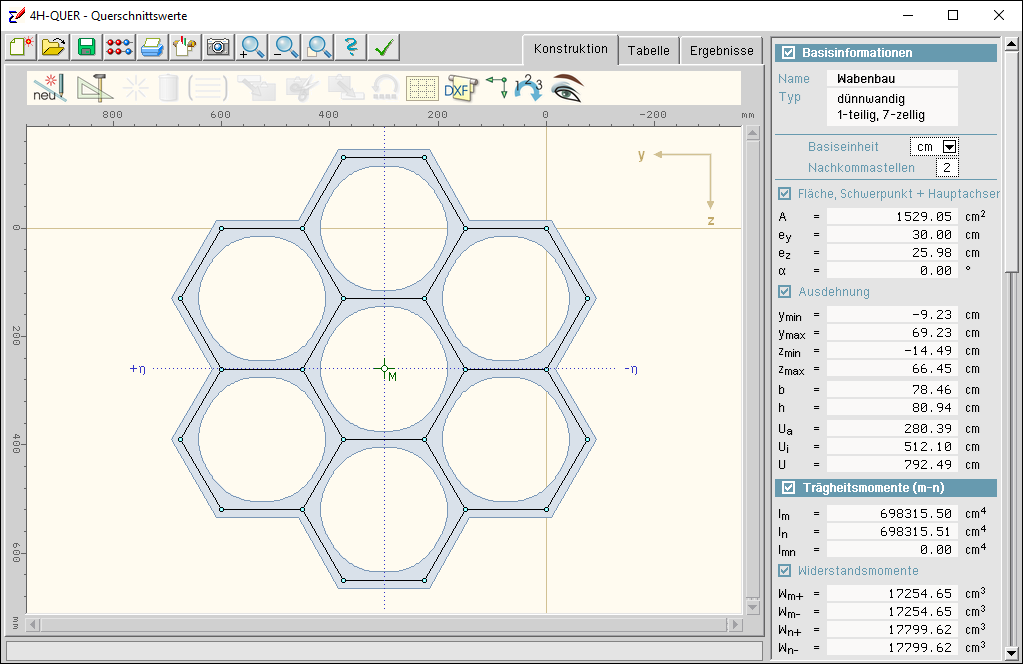Toggle the Fläche, Schwerpunkt + Hauptachsen checkbox
1023x664 pixels.
point(785,194)
